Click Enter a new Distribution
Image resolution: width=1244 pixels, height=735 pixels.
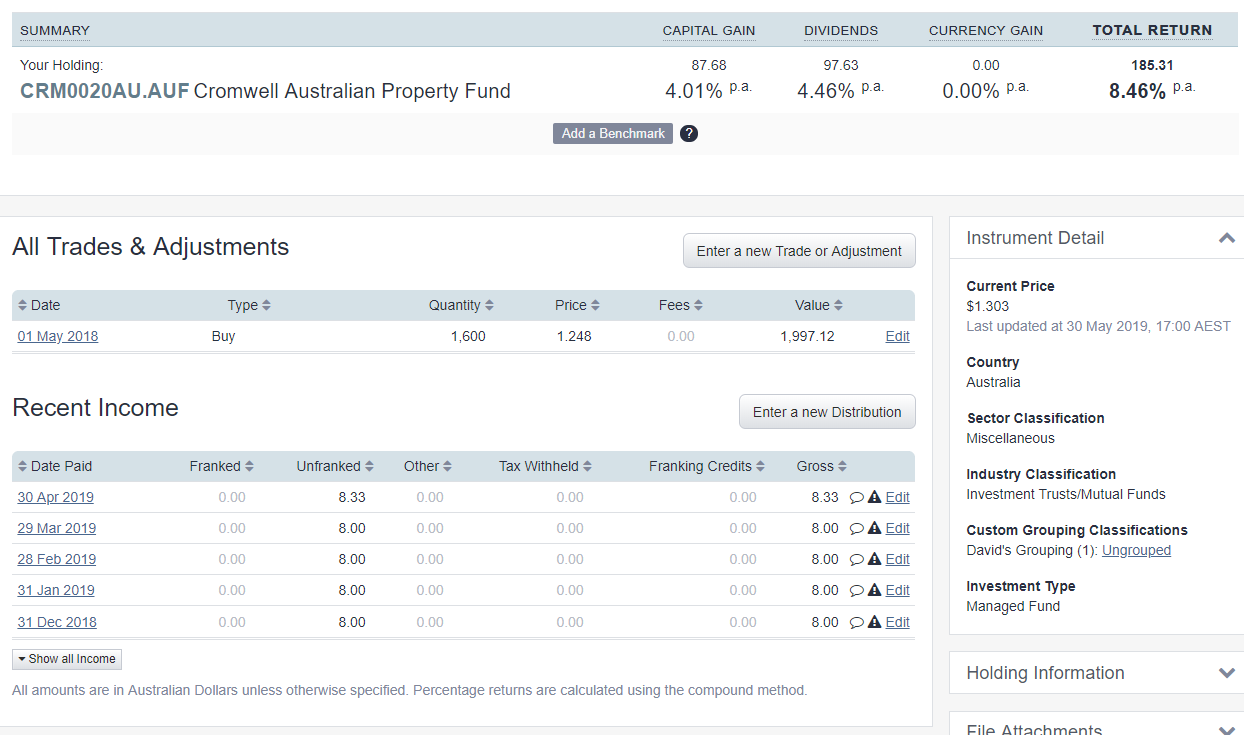pos(827,411)
